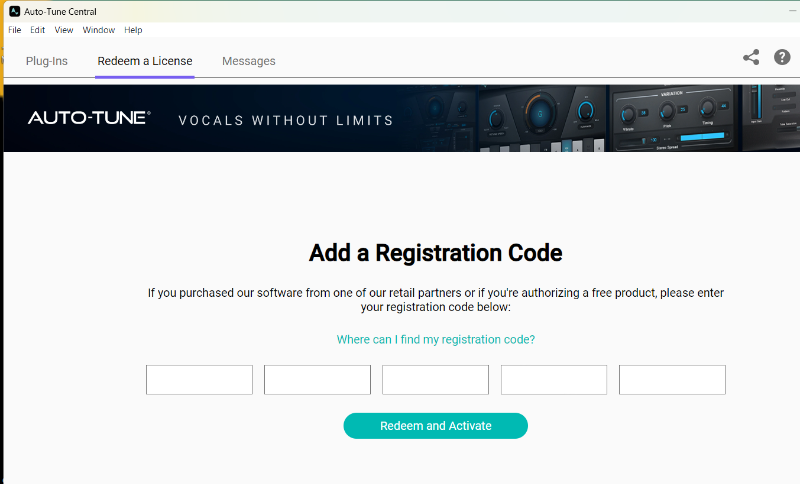The width and height of the screenshot is (800, 484).
Task: Select the Redeem a License tab
Action: point(145,61)
